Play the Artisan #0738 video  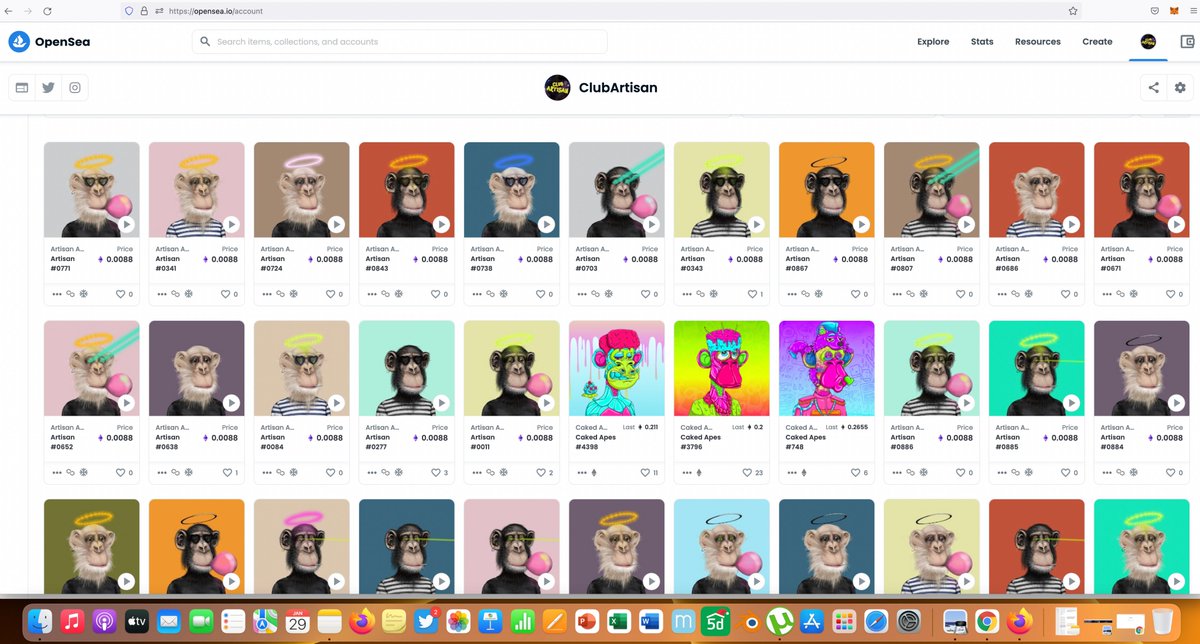[x=546, y=225]
